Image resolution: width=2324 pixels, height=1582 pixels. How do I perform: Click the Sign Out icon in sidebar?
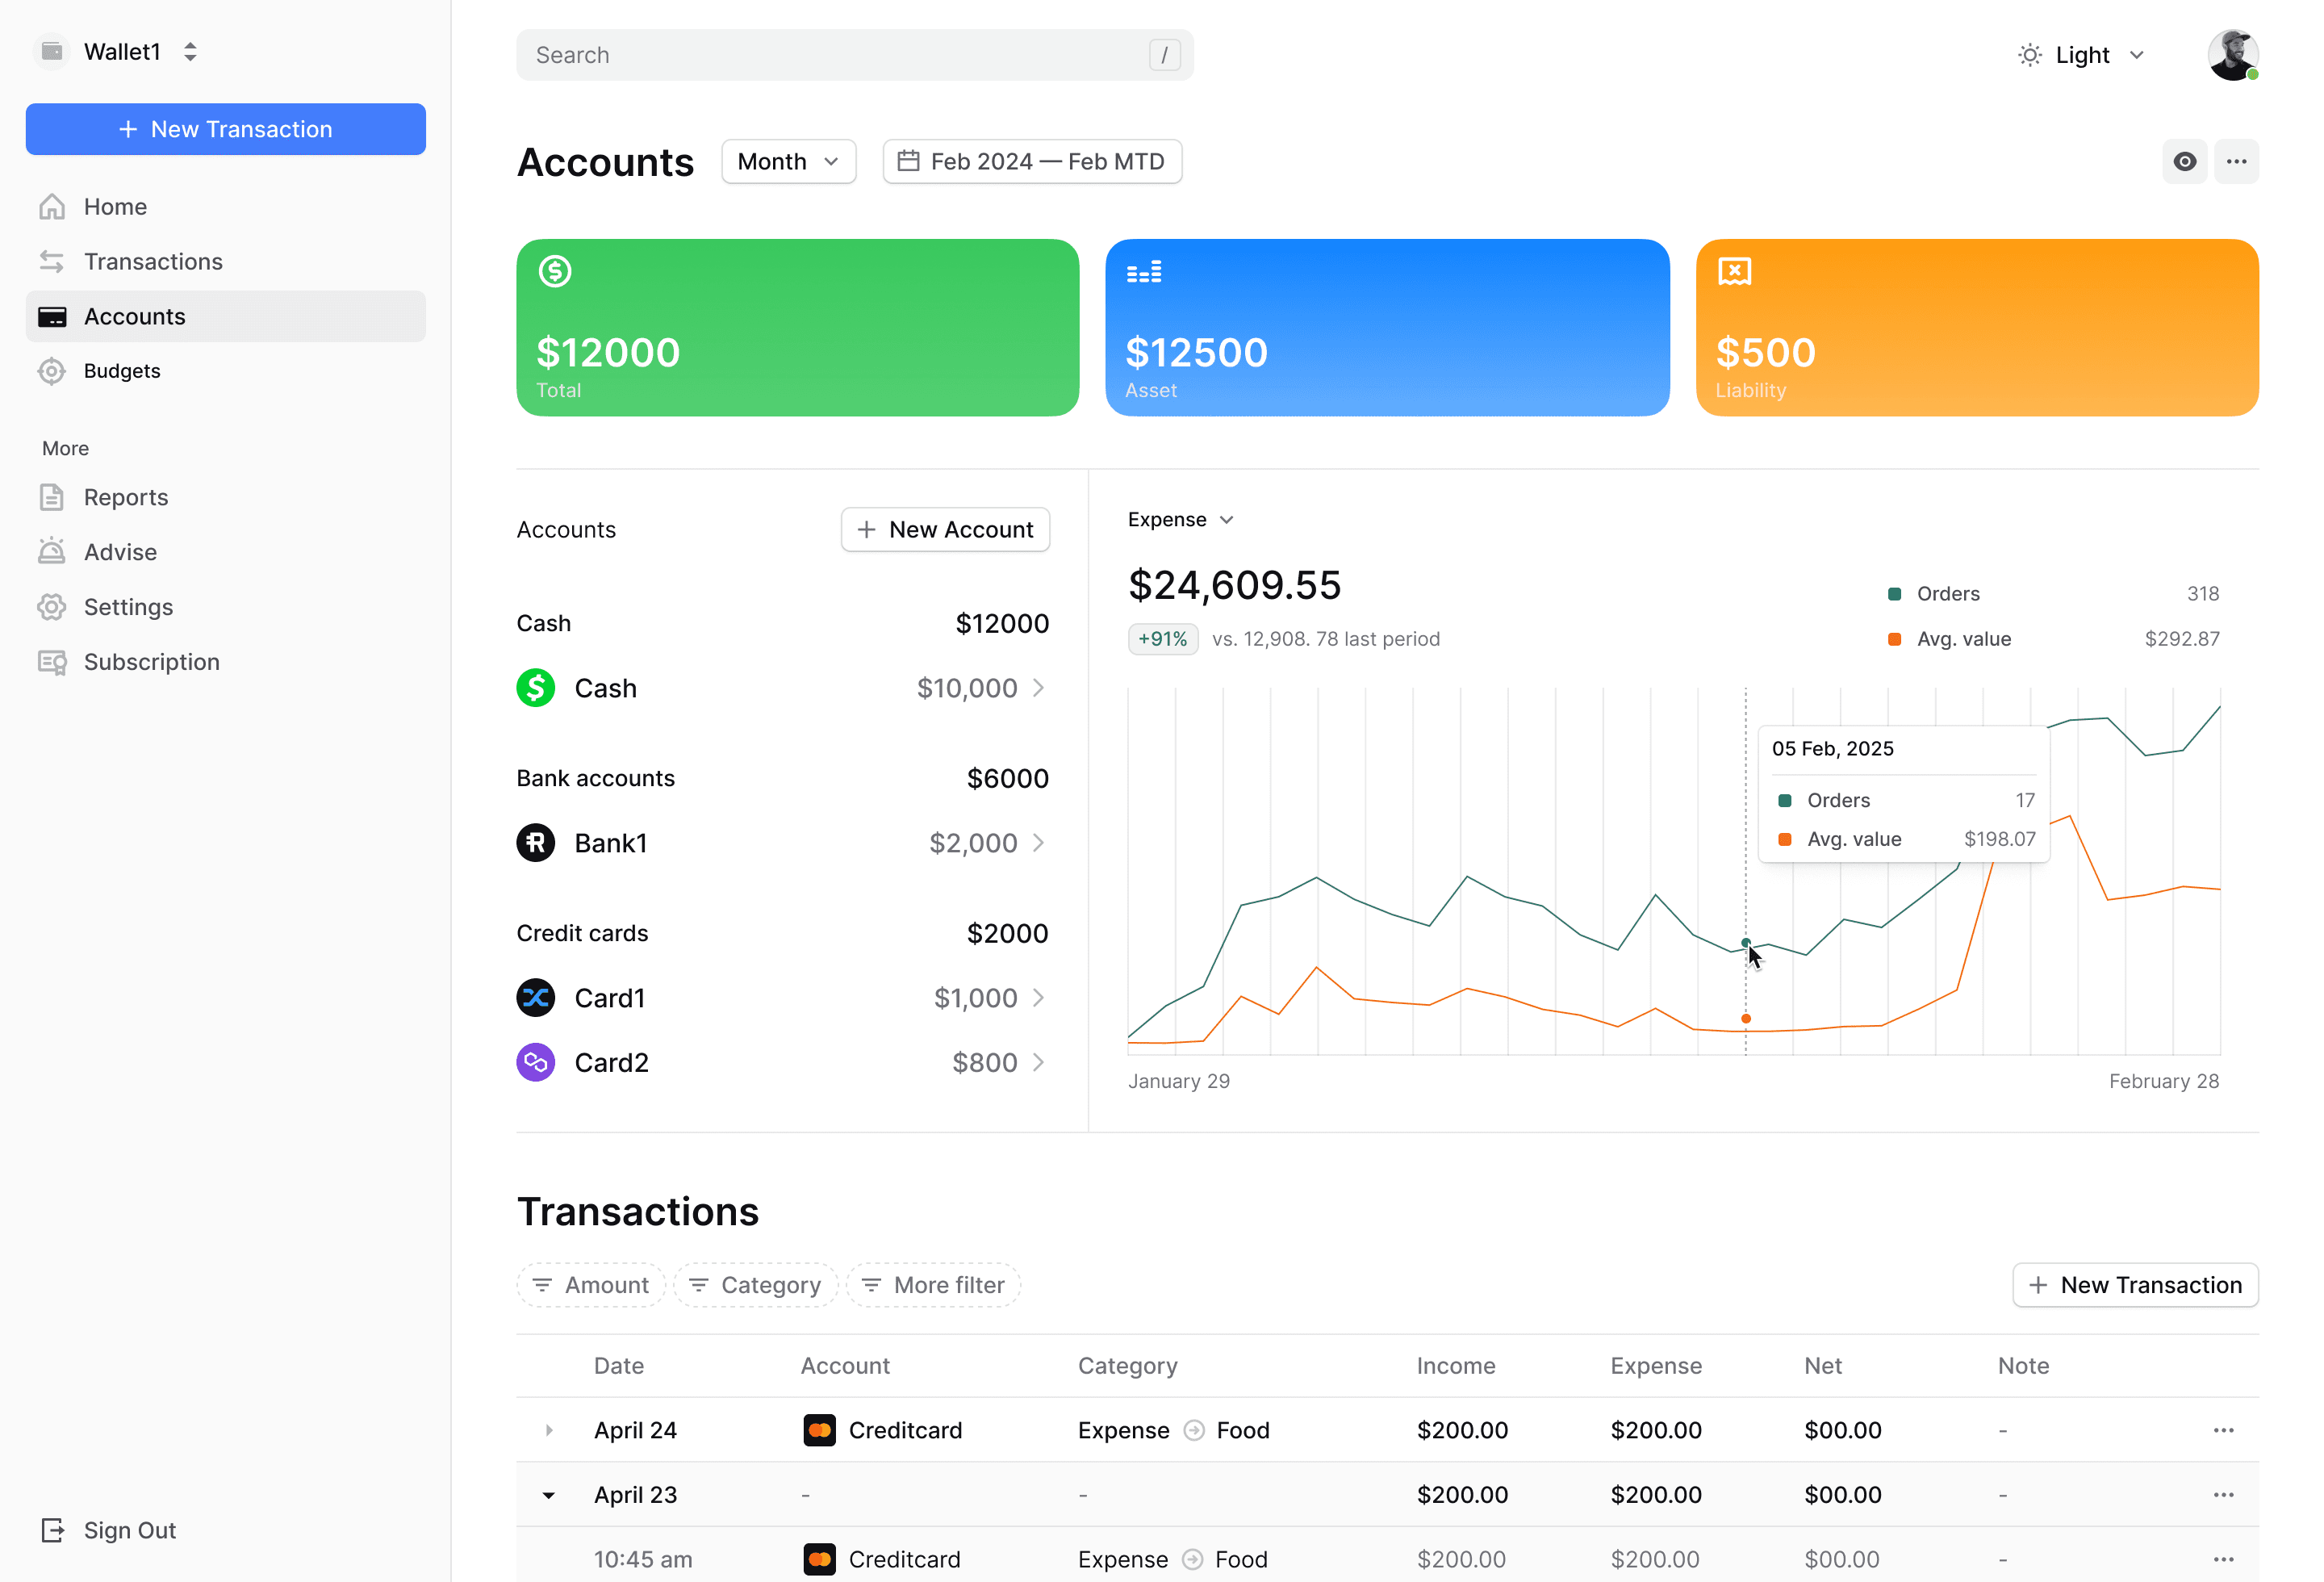click(x=52, y=1530)
